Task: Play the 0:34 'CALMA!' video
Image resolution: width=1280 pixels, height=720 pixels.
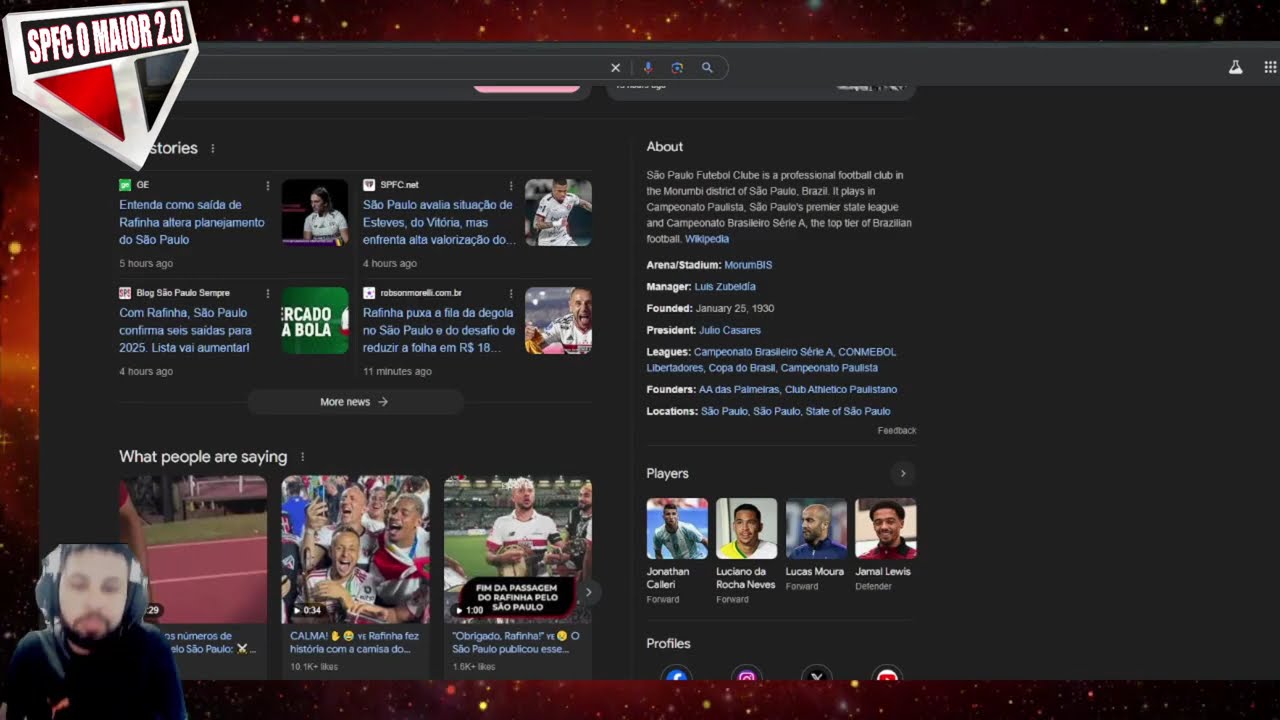Action: [x=356, y=550]
